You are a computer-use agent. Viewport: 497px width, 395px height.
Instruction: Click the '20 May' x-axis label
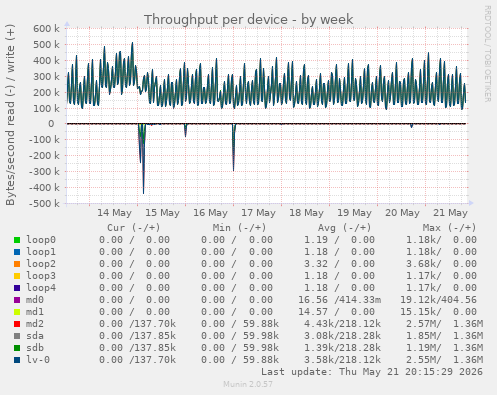click(x=402, y=213)
